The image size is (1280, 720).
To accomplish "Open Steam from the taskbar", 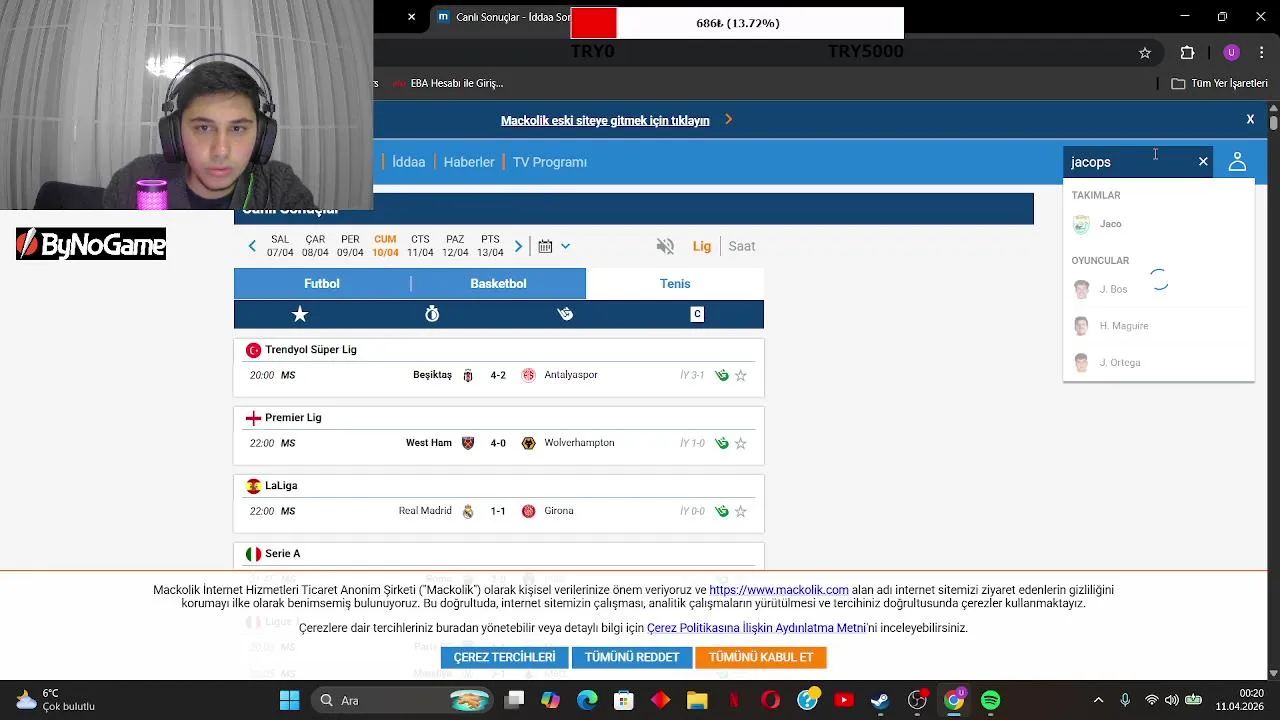I will click(880, 700).
